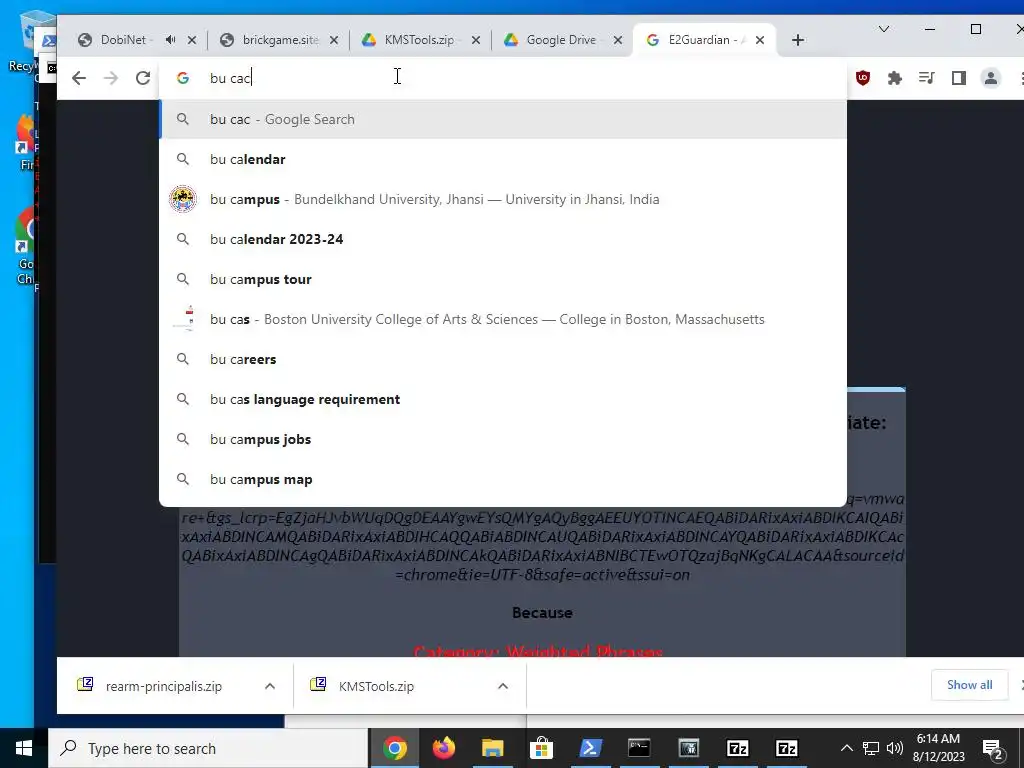Viewport: 1024px width, 768px height.
Task: Open the media control toolbar icon
Action: [x=926, y=78]
